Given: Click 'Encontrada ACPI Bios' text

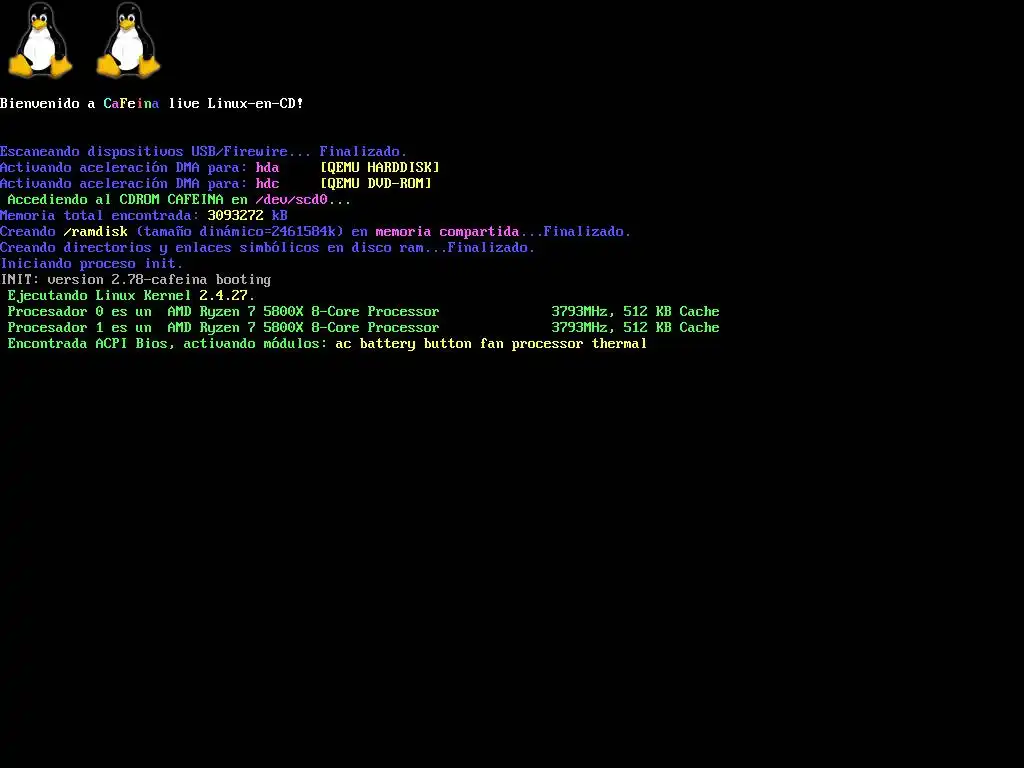Looking at the screenshot, I should point(89,344).
